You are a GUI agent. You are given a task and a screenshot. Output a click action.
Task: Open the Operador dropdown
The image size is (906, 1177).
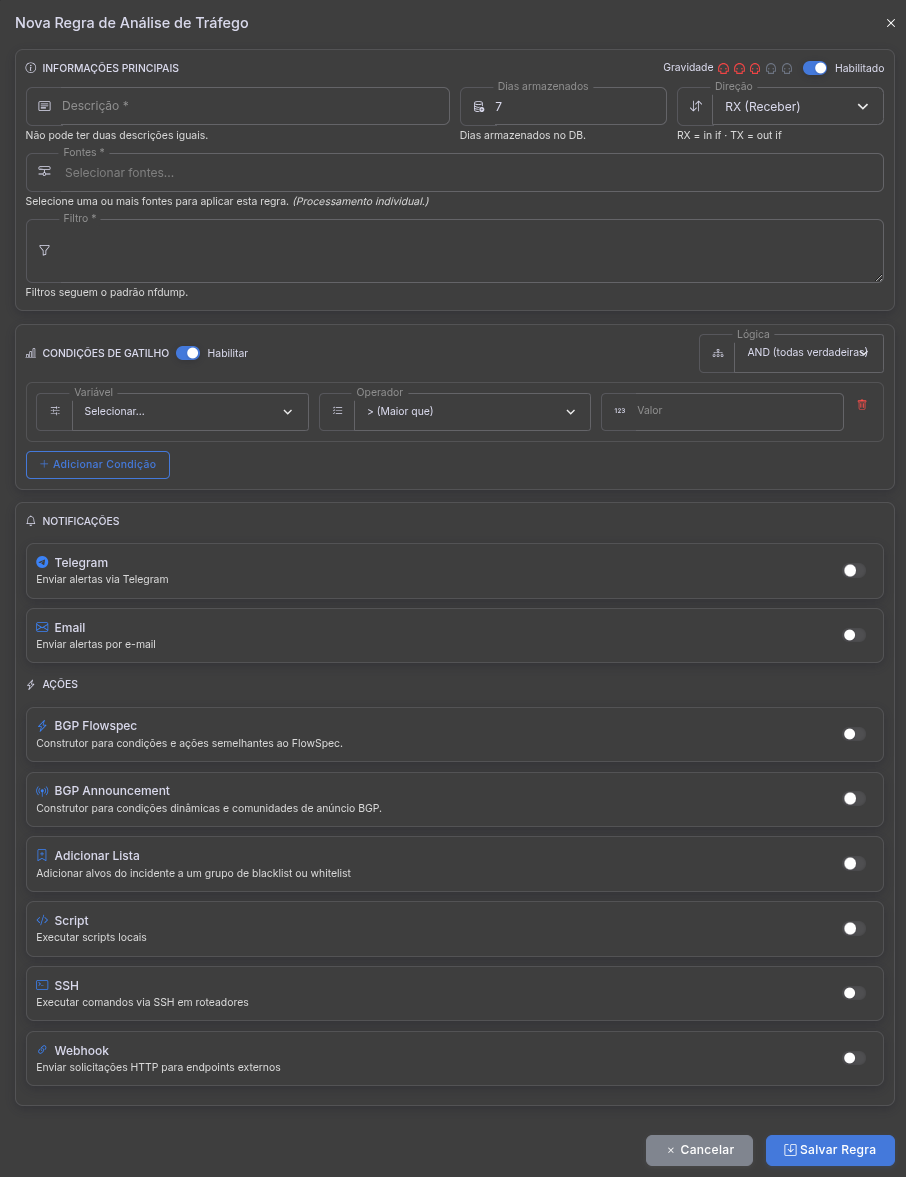pos(471,411)
